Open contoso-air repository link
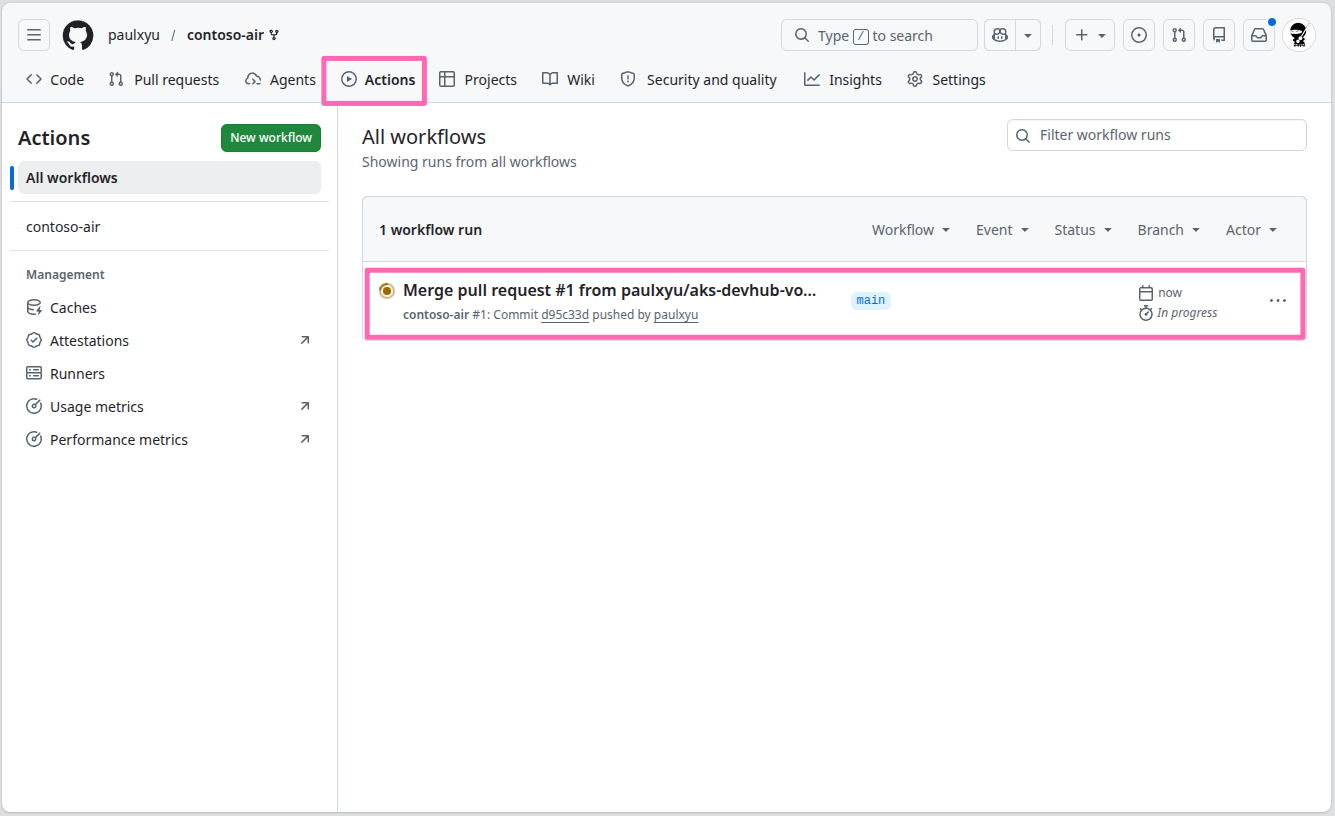This screenshot has width=1335, height=816. (225, 35)
